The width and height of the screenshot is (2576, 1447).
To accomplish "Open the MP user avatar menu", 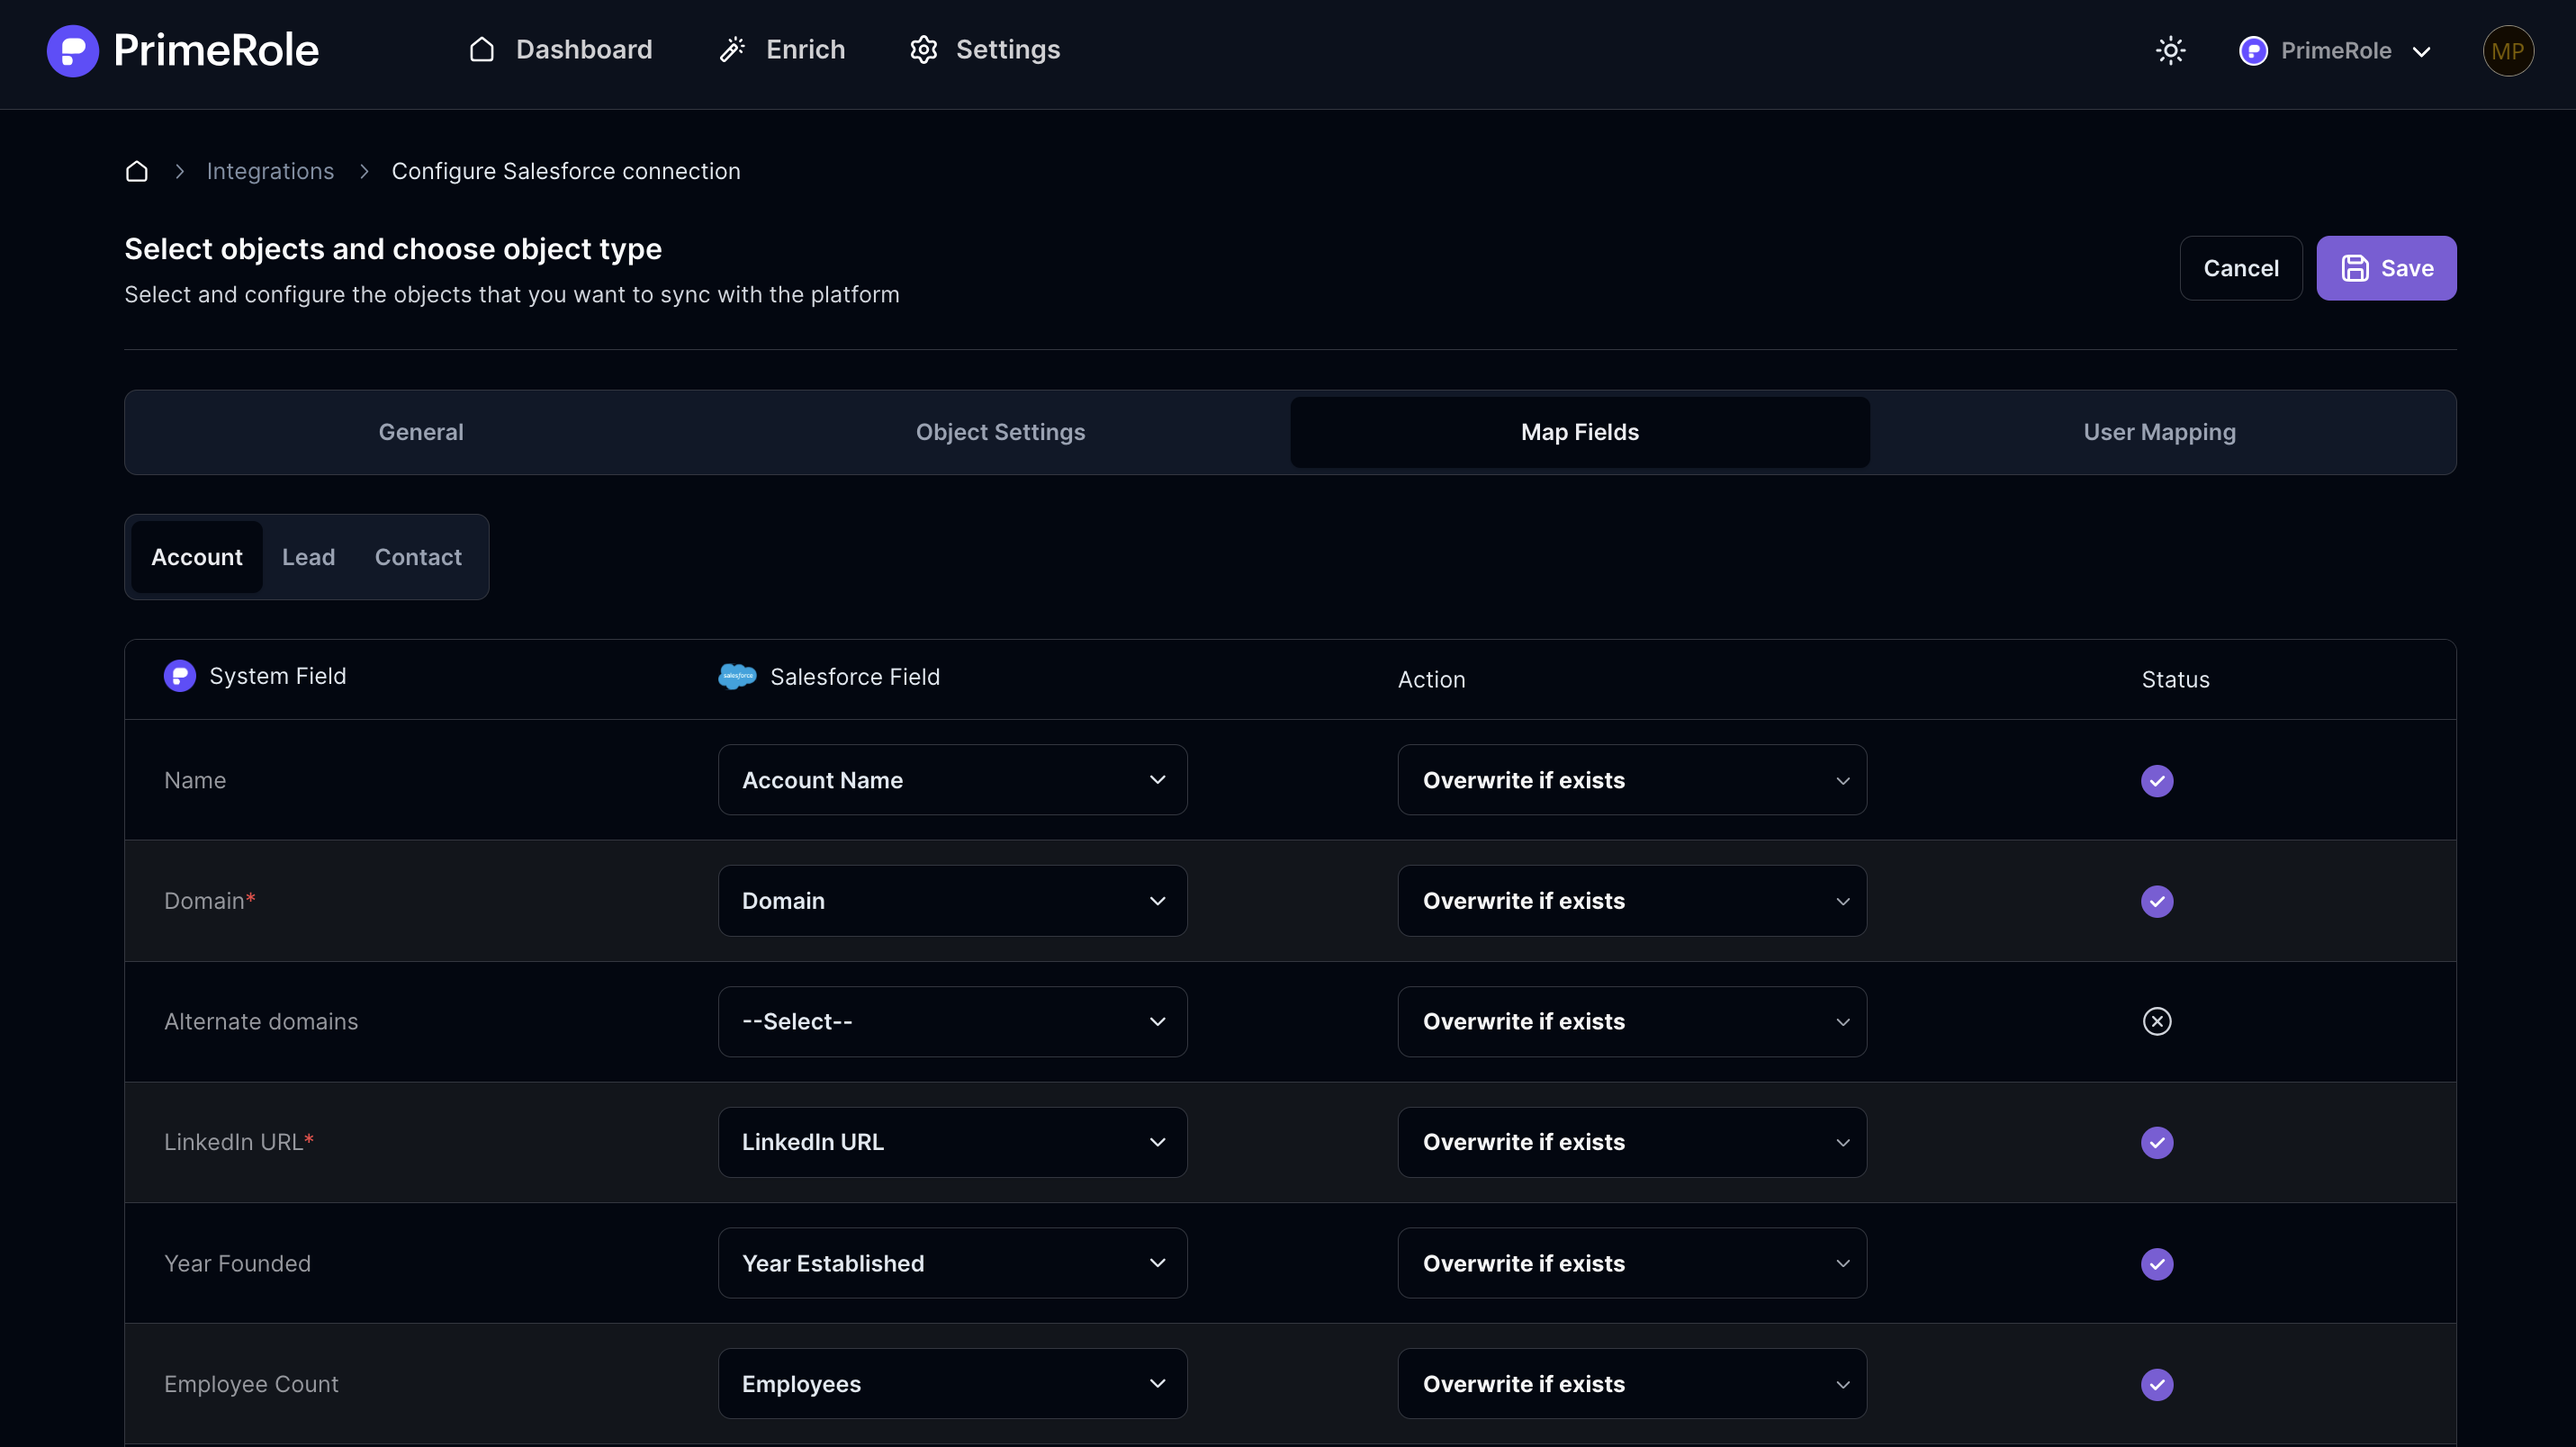I will (2507, 50).
